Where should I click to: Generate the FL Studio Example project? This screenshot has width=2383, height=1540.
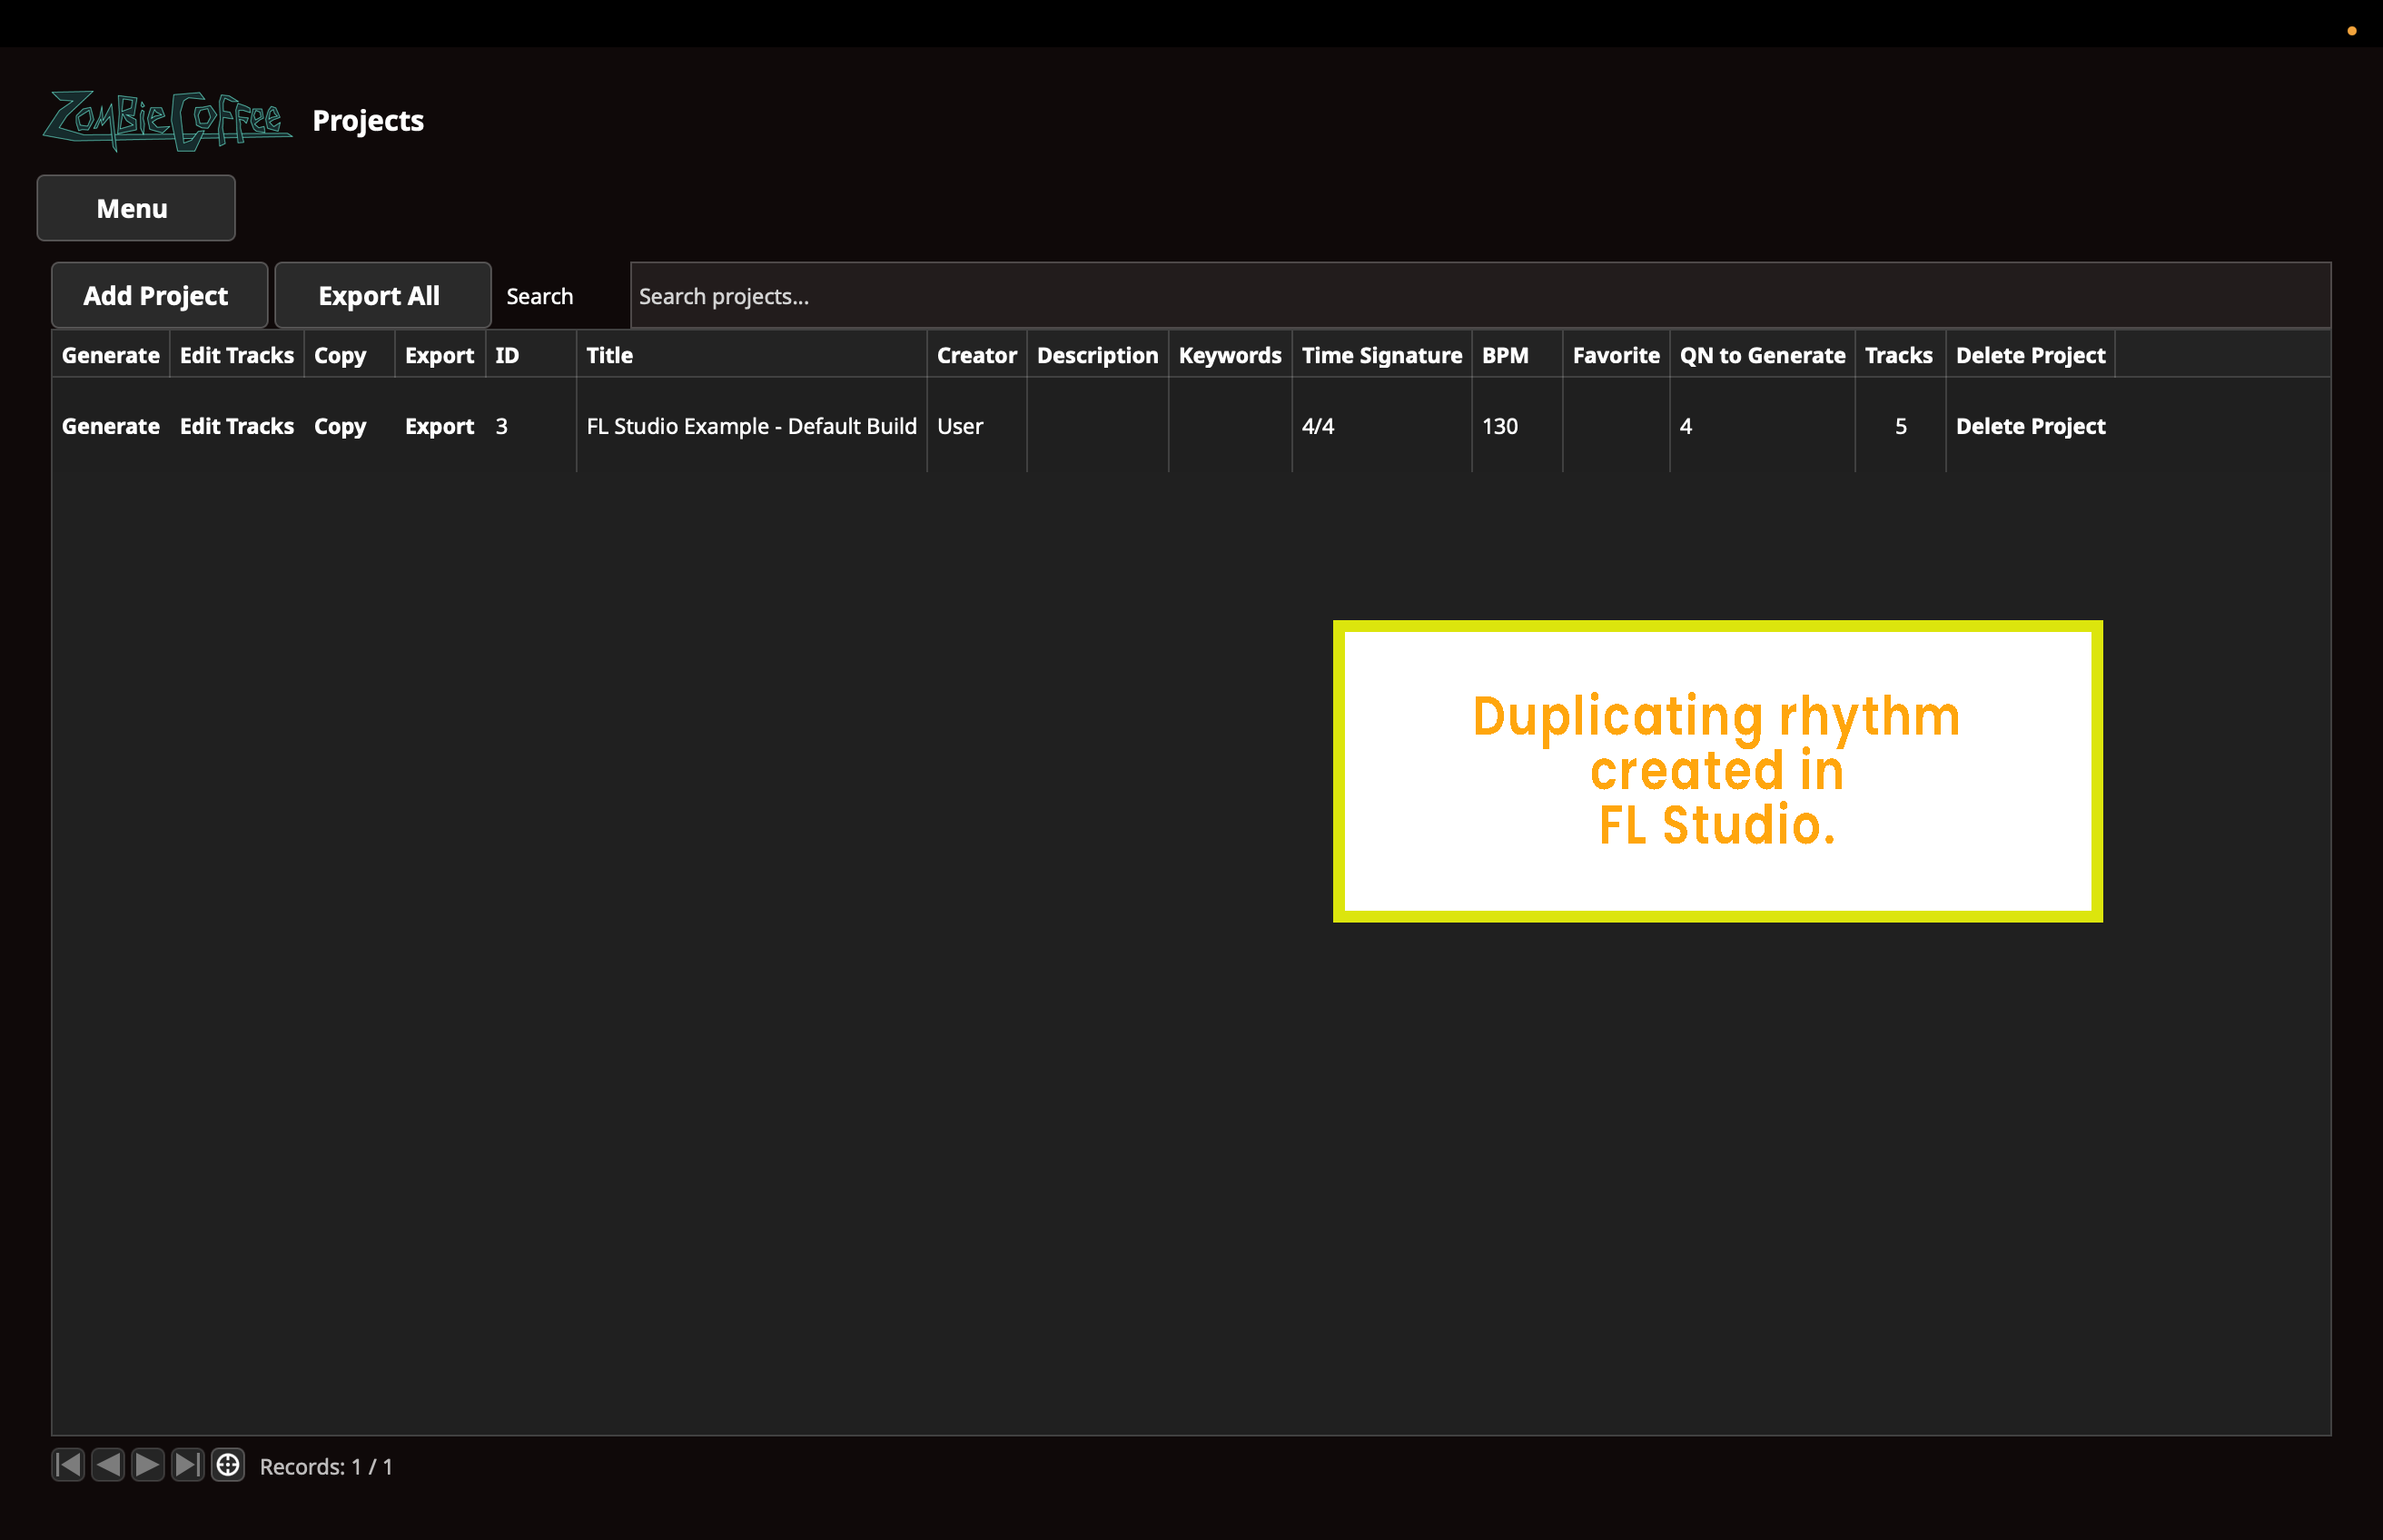[x=110, y=426]
